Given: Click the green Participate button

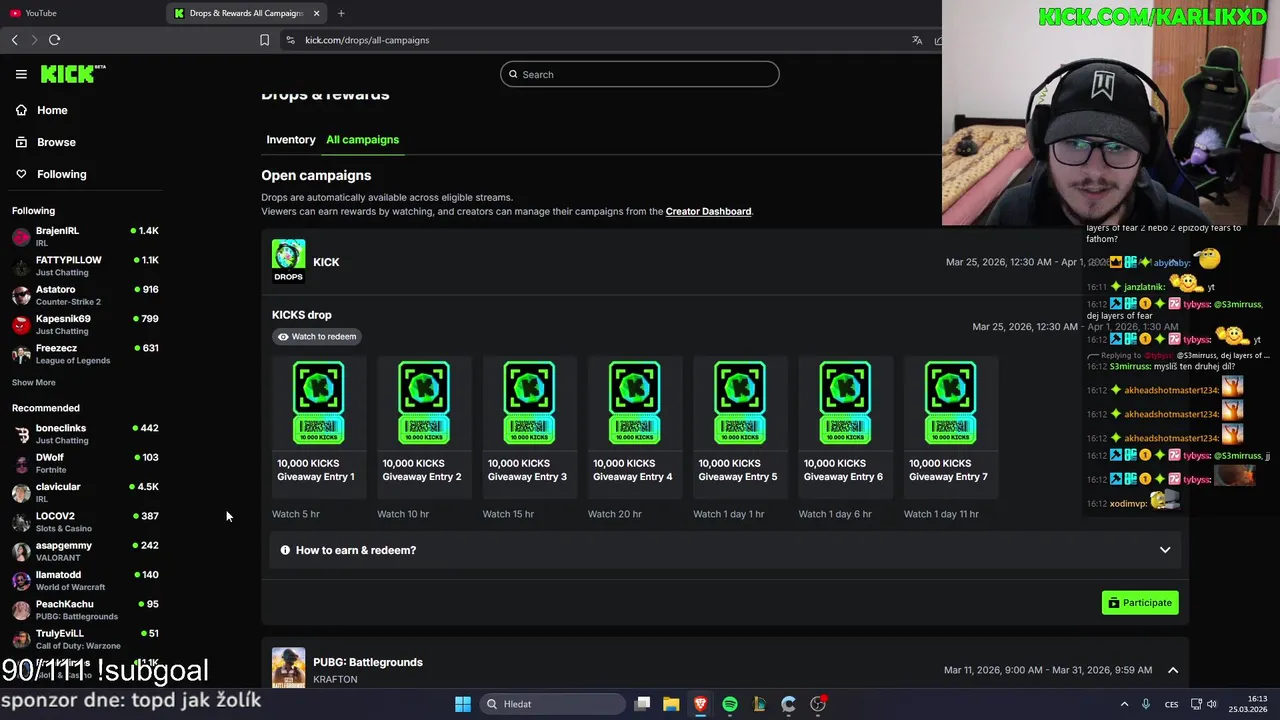Looking at the screenshot, I should point(1140,603).
